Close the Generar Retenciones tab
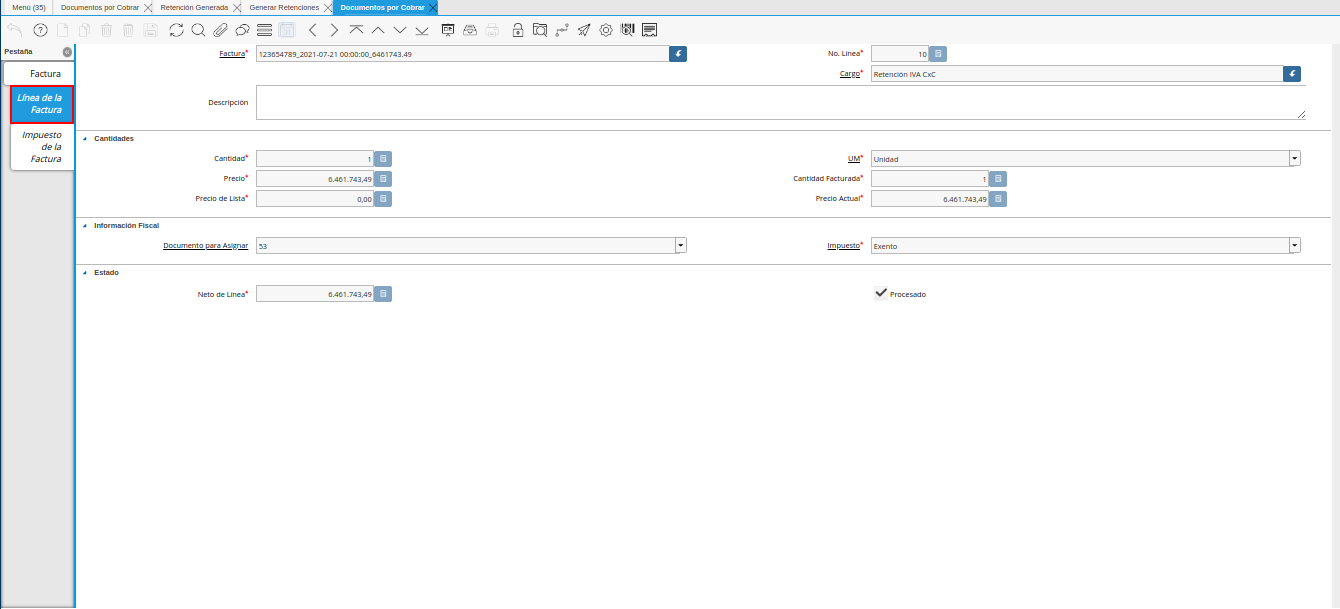This screenshot has height=609, width=1340. point(328,7)
